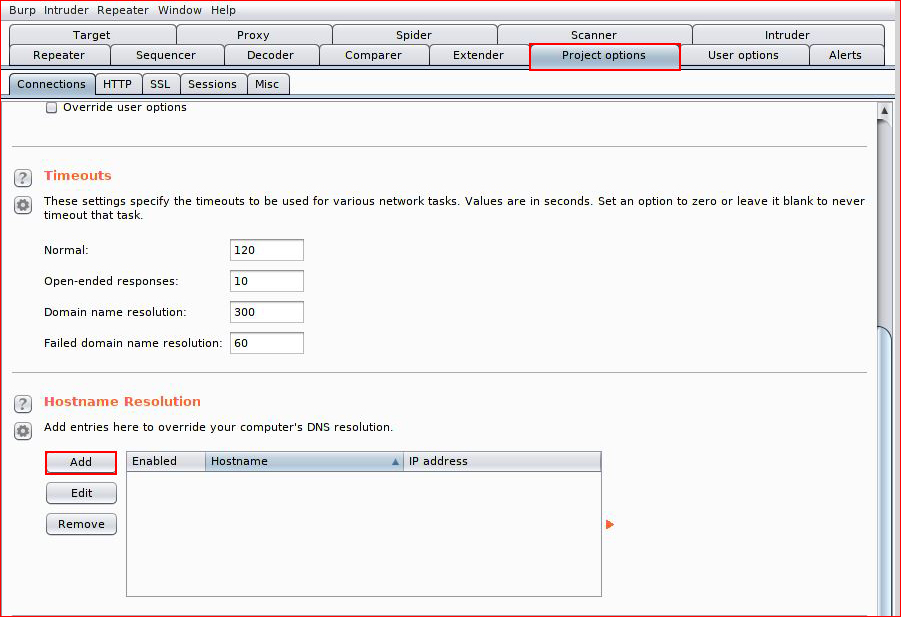The height and width of the screenshot is (617, 901).
Task: Click the Open-ended responses timeout field
Action: pyautogui.click(x=267, y=281)
